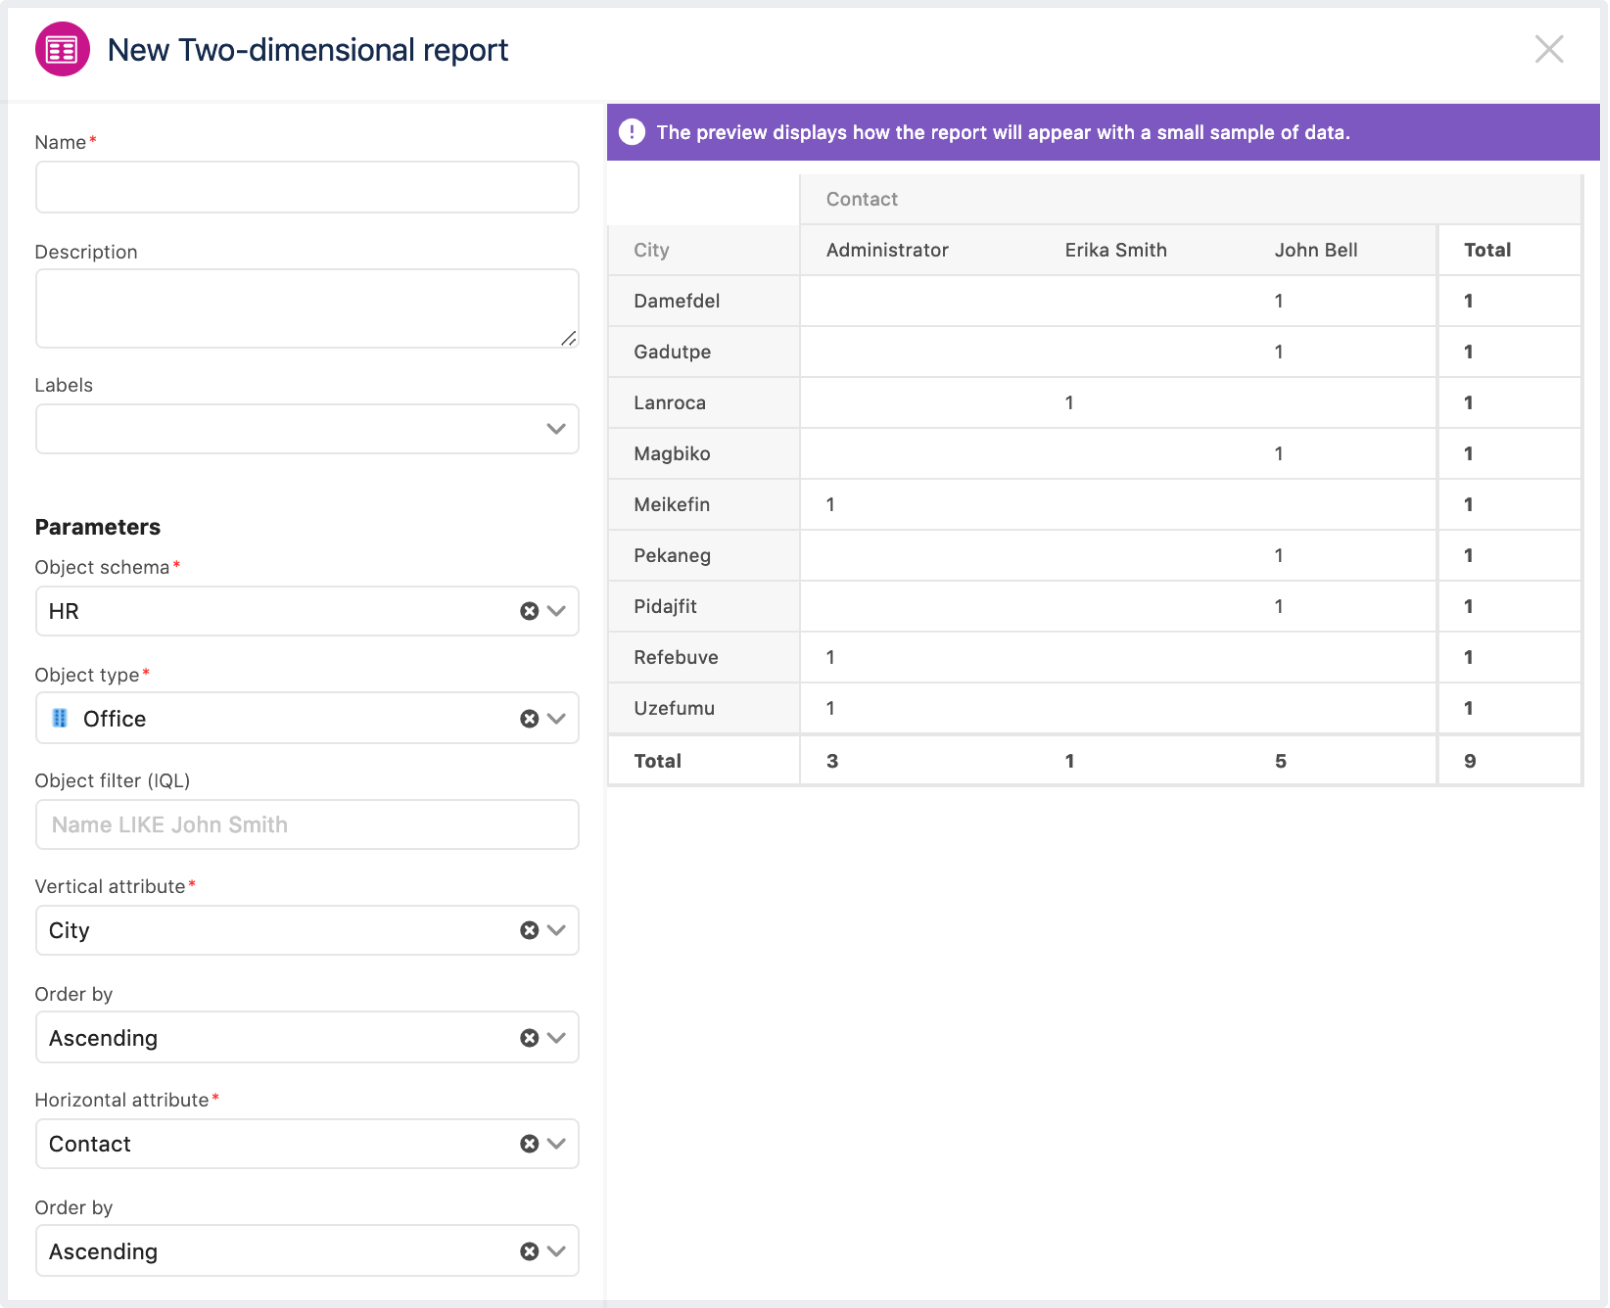
Task: Focus the Name input field
Action: (306, 187)
